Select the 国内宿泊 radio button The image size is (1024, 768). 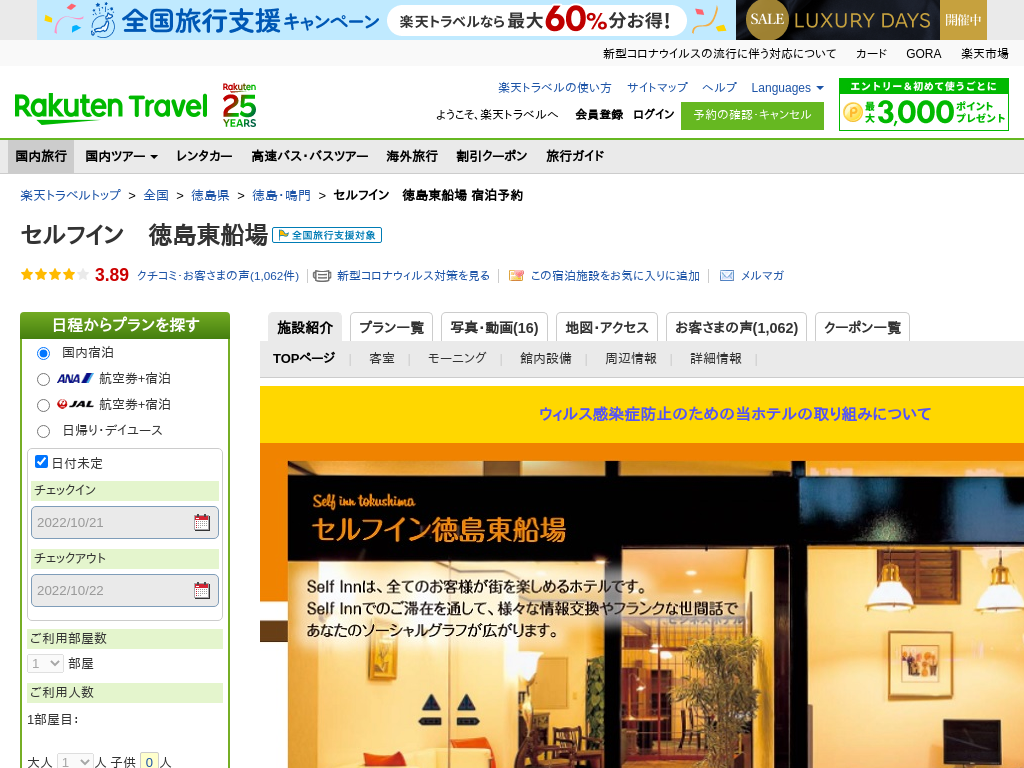(43, 353)
